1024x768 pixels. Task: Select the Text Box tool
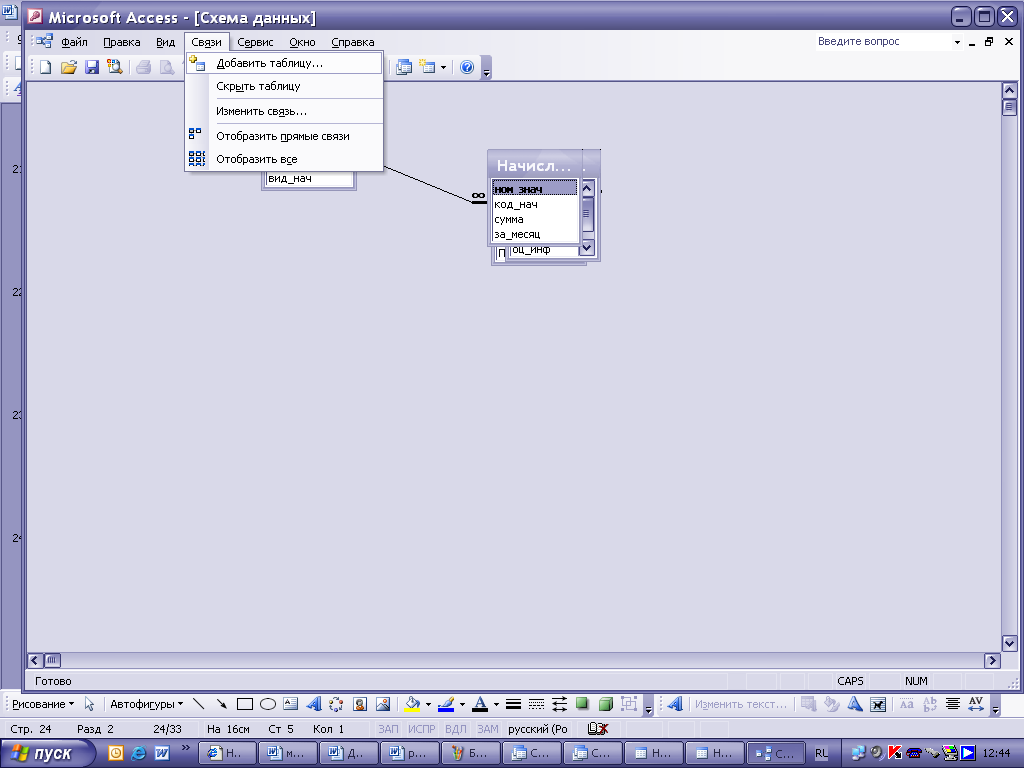pyautogui.click(x=291, y=704)
